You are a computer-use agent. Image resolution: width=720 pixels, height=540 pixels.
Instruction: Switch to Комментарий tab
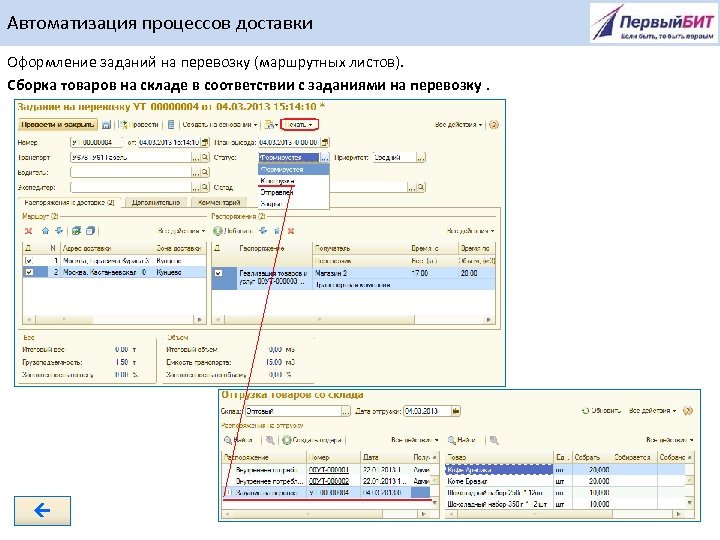[219, 202]
